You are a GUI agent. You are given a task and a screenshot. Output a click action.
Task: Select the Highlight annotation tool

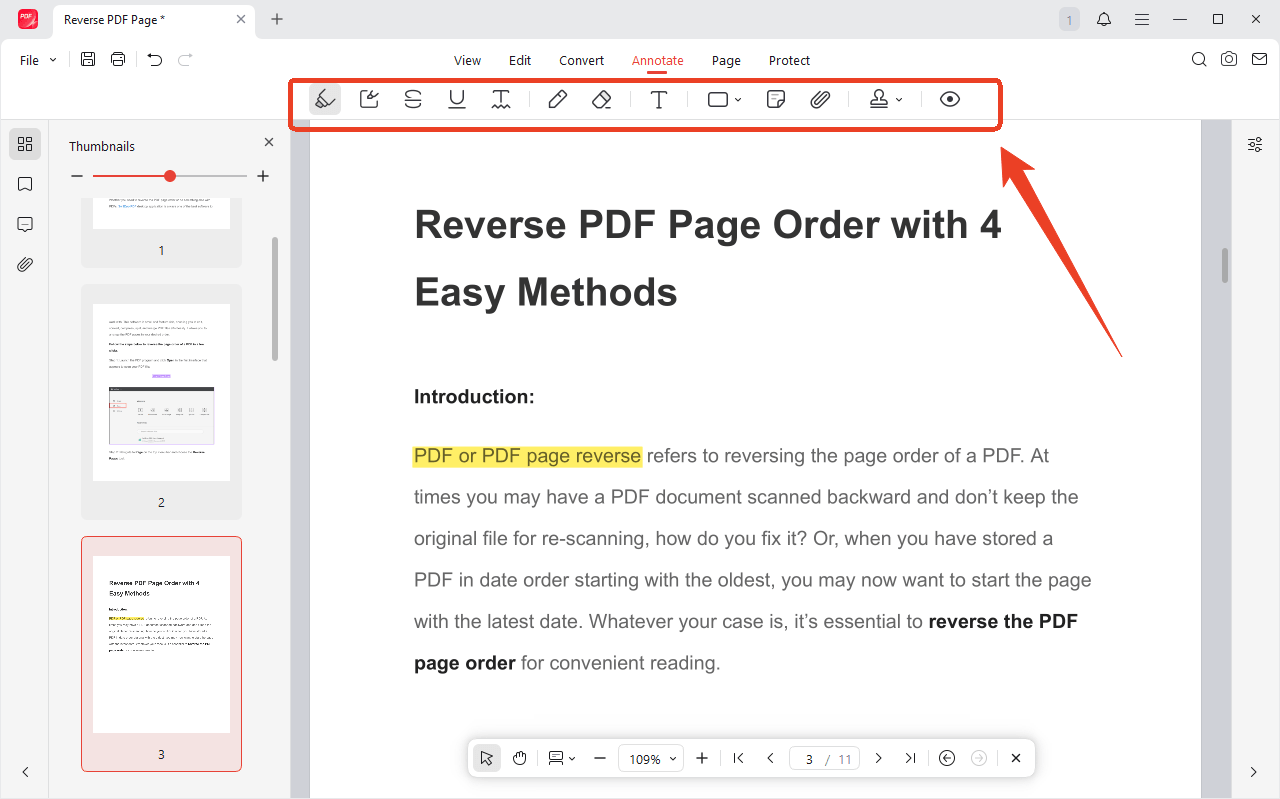(324, 99)
